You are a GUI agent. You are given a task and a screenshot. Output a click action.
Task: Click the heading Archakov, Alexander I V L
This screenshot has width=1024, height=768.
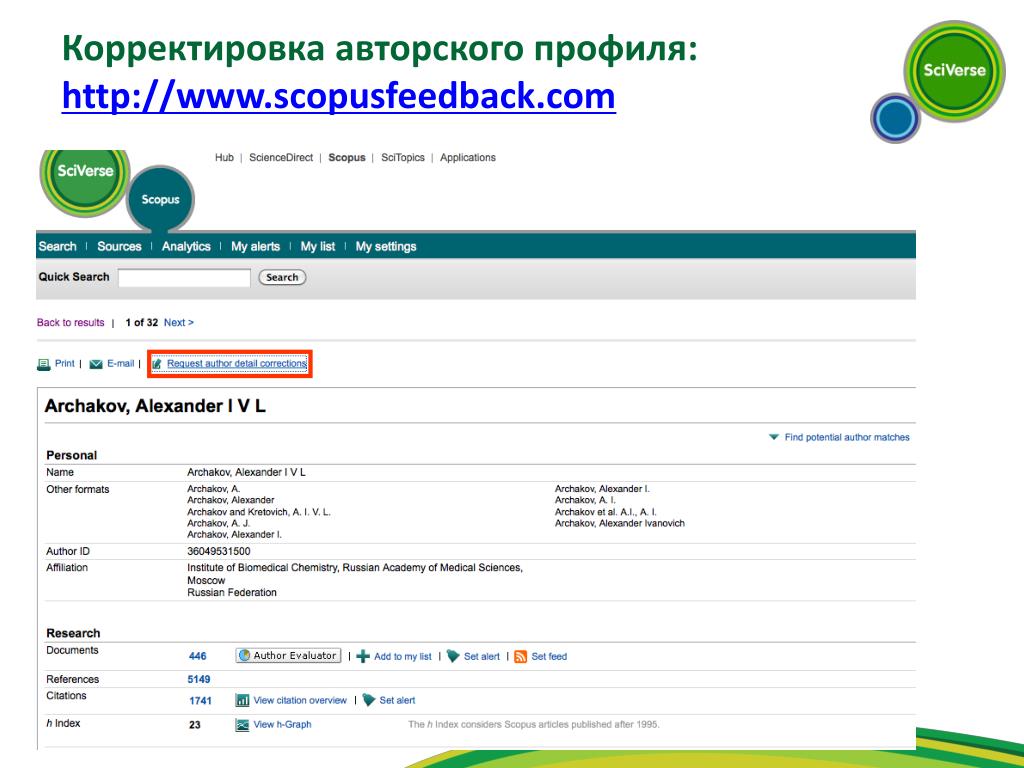pos(155,406)
